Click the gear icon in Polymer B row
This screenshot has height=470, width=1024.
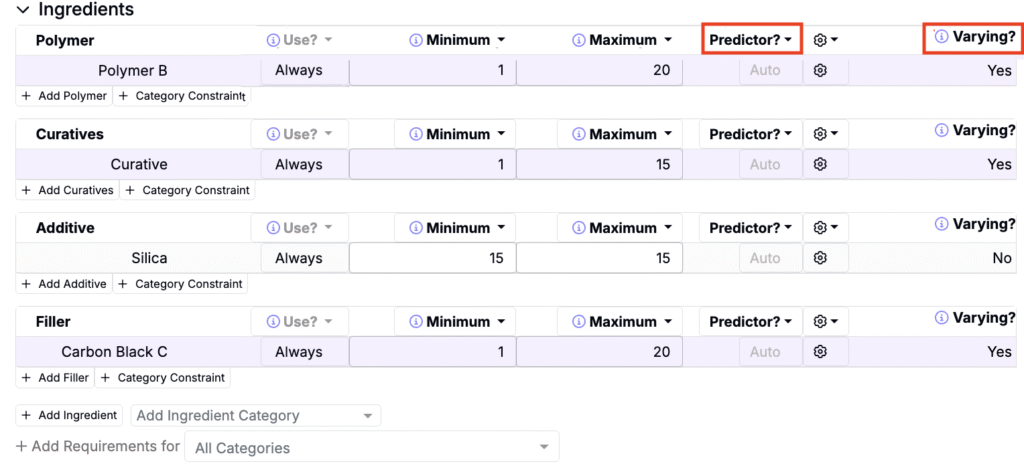pos(820,71)
